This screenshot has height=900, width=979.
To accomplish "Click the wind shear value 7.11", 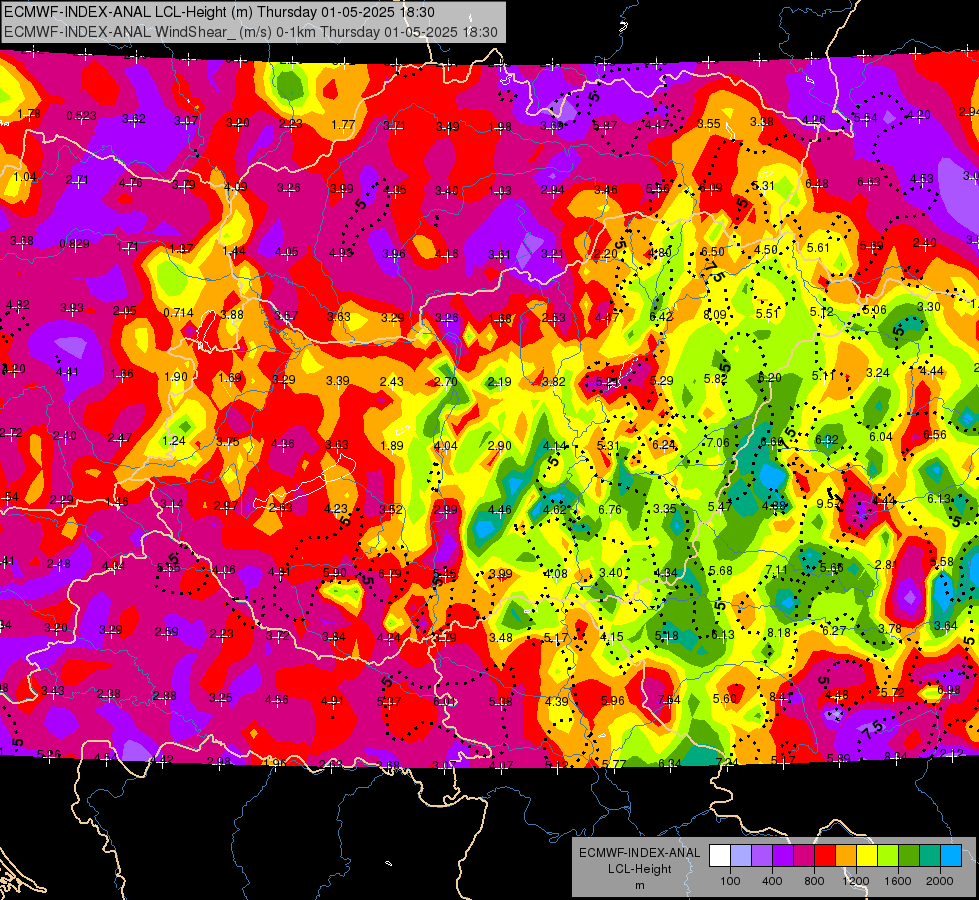I will (776, 570).
